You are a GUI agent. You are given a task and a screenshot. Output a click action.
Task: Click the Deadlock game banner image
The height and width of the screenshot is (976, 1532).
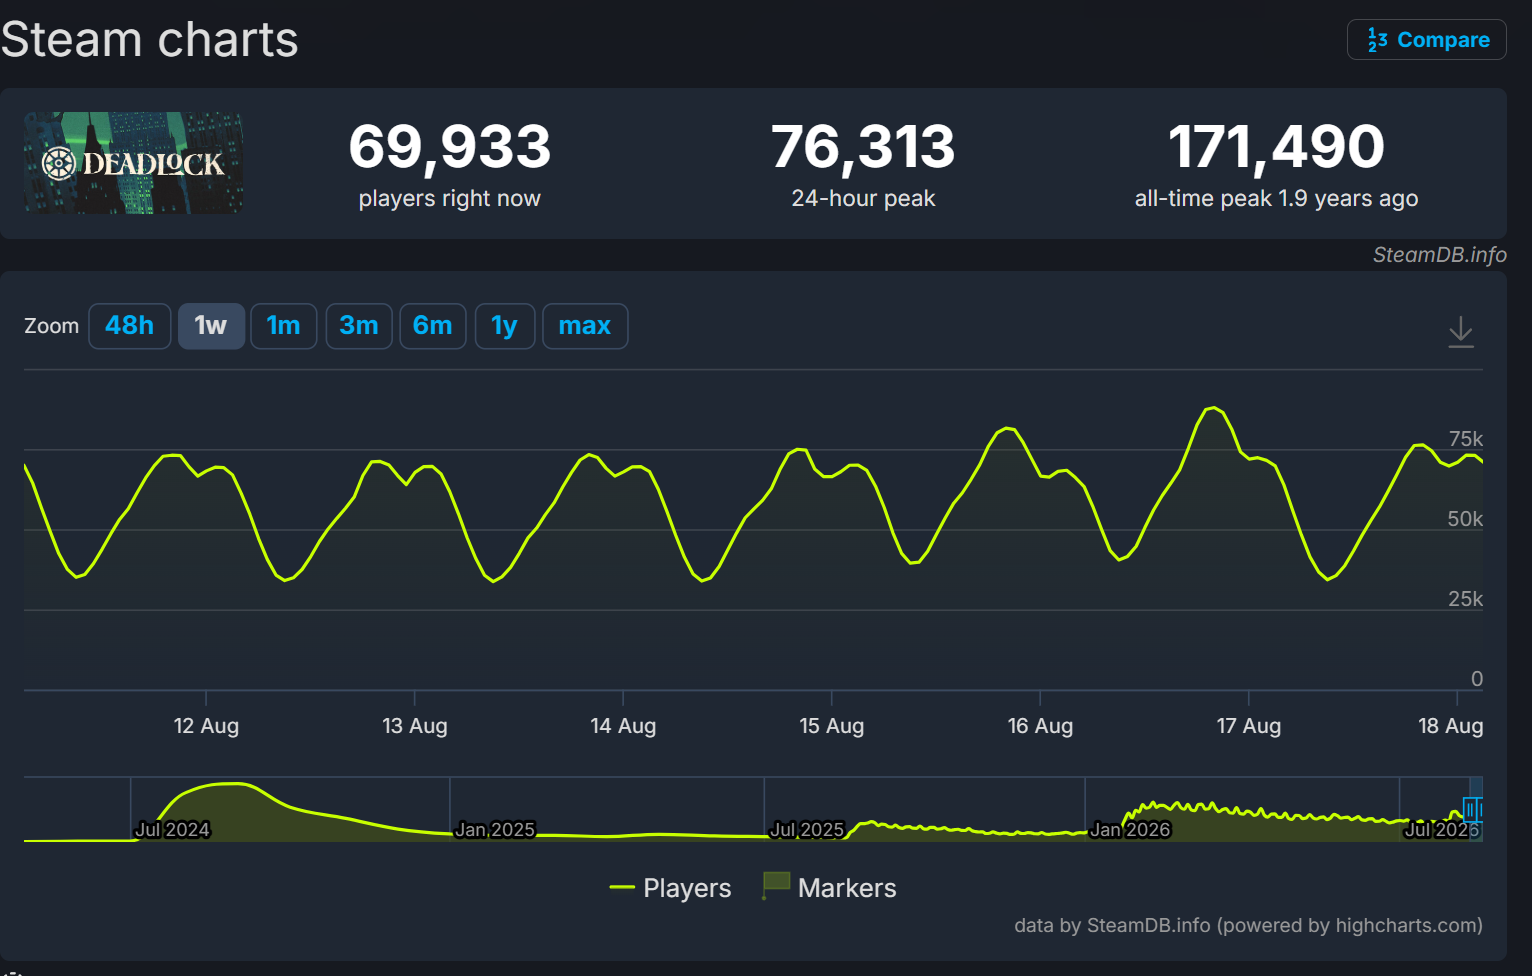[134, 163]
